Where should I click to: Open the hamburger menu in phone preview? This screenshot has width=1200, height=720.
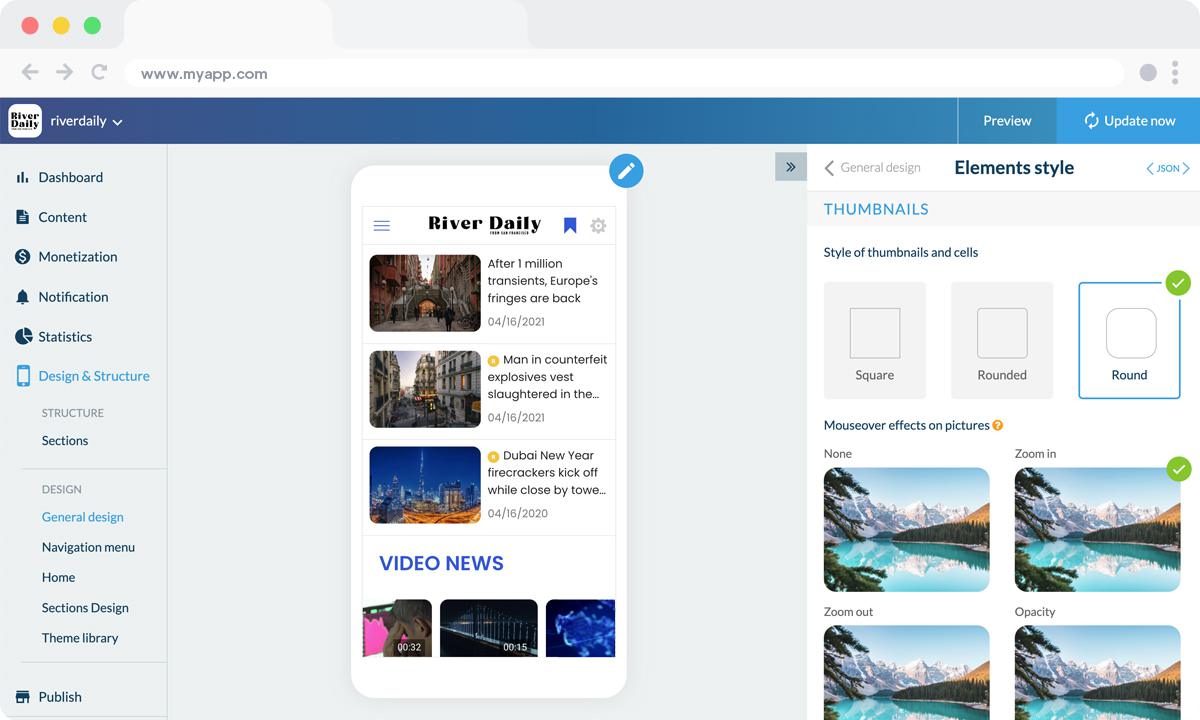coord(382,226)
